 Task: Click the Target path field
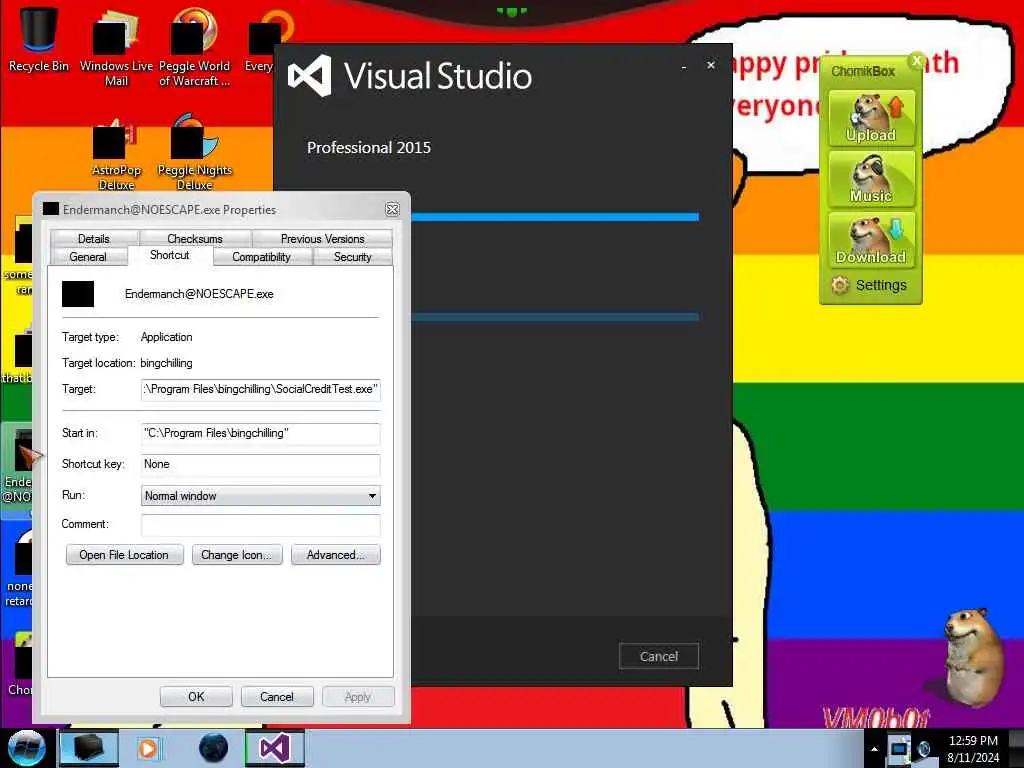tap(261, 389)
